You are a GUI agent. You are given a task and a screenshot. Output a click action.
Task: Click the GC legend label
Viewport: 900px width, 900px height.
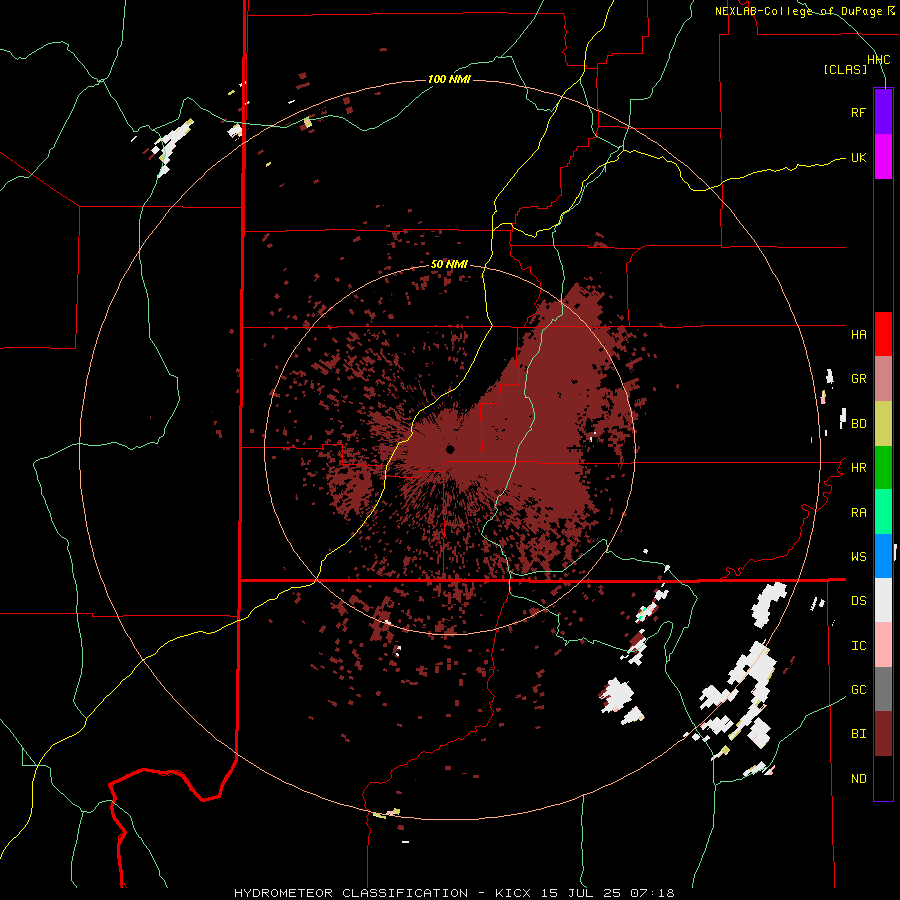pos(858,690)
